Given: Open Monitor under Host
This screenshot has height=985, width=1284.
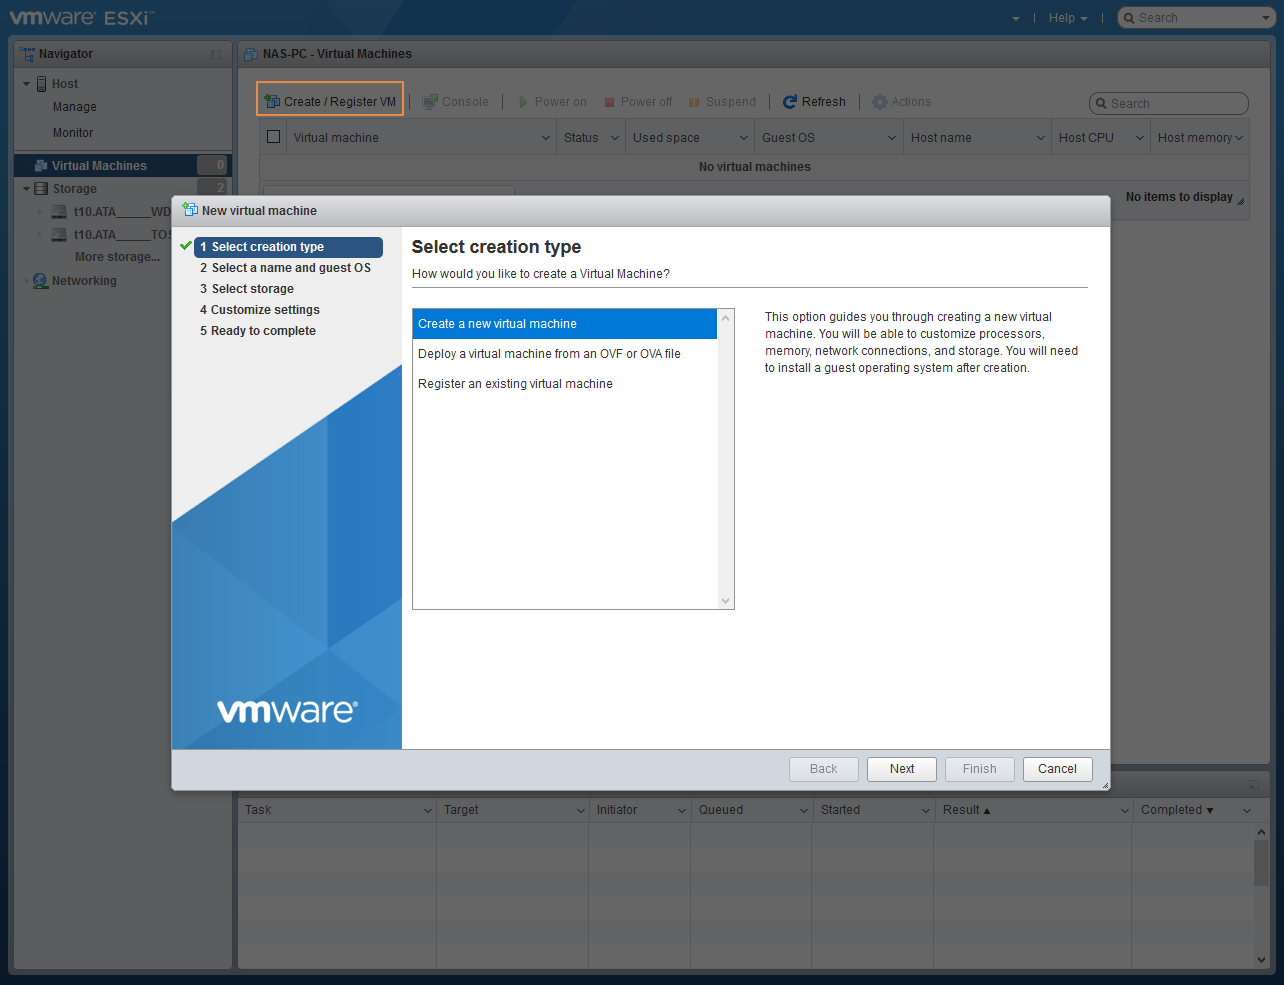Looking at the screenshot, I should click(73, 133).
